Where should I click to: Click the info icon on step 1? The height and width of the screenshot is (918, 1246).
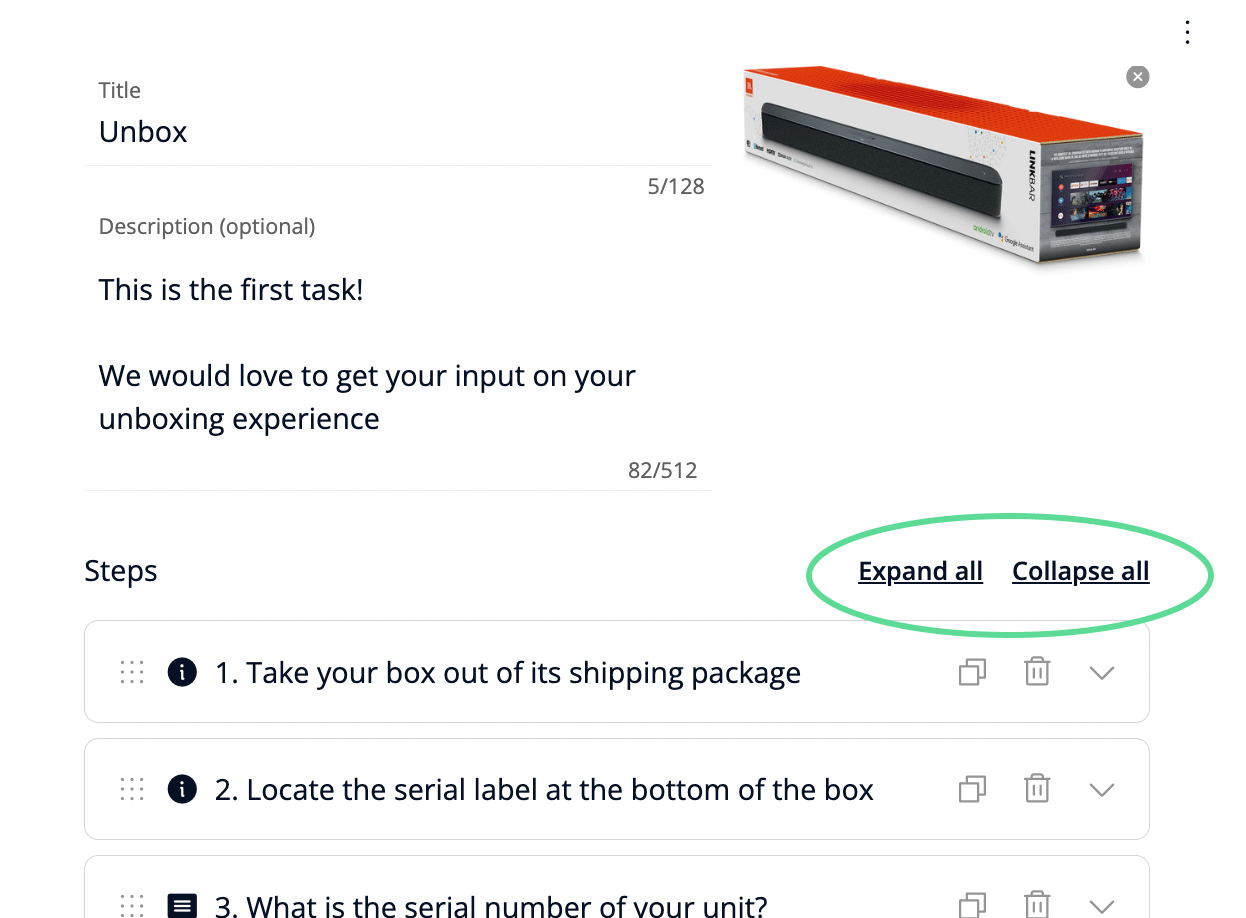(182, 672)
